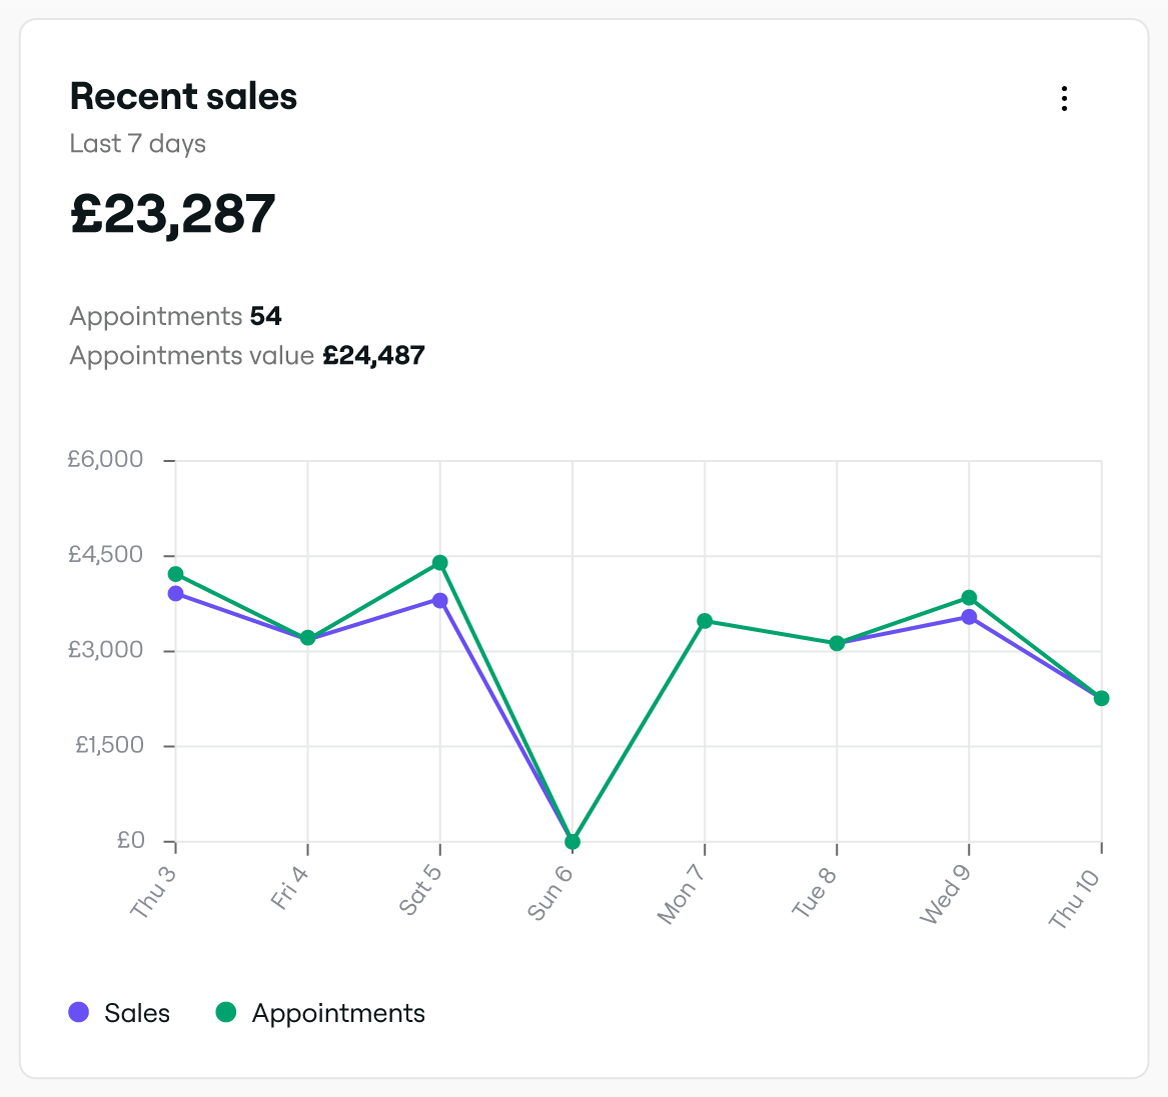Click the data point on Tue 8
The image size is (1168, 1097).
click(x=837, y=643)
